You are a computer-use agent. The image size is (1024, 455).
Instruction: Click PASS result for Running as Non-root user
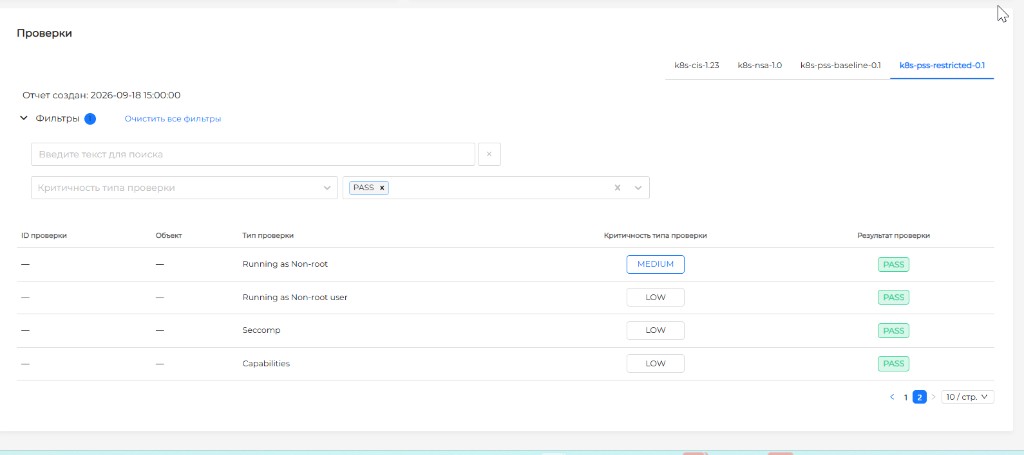pos(893,297)
